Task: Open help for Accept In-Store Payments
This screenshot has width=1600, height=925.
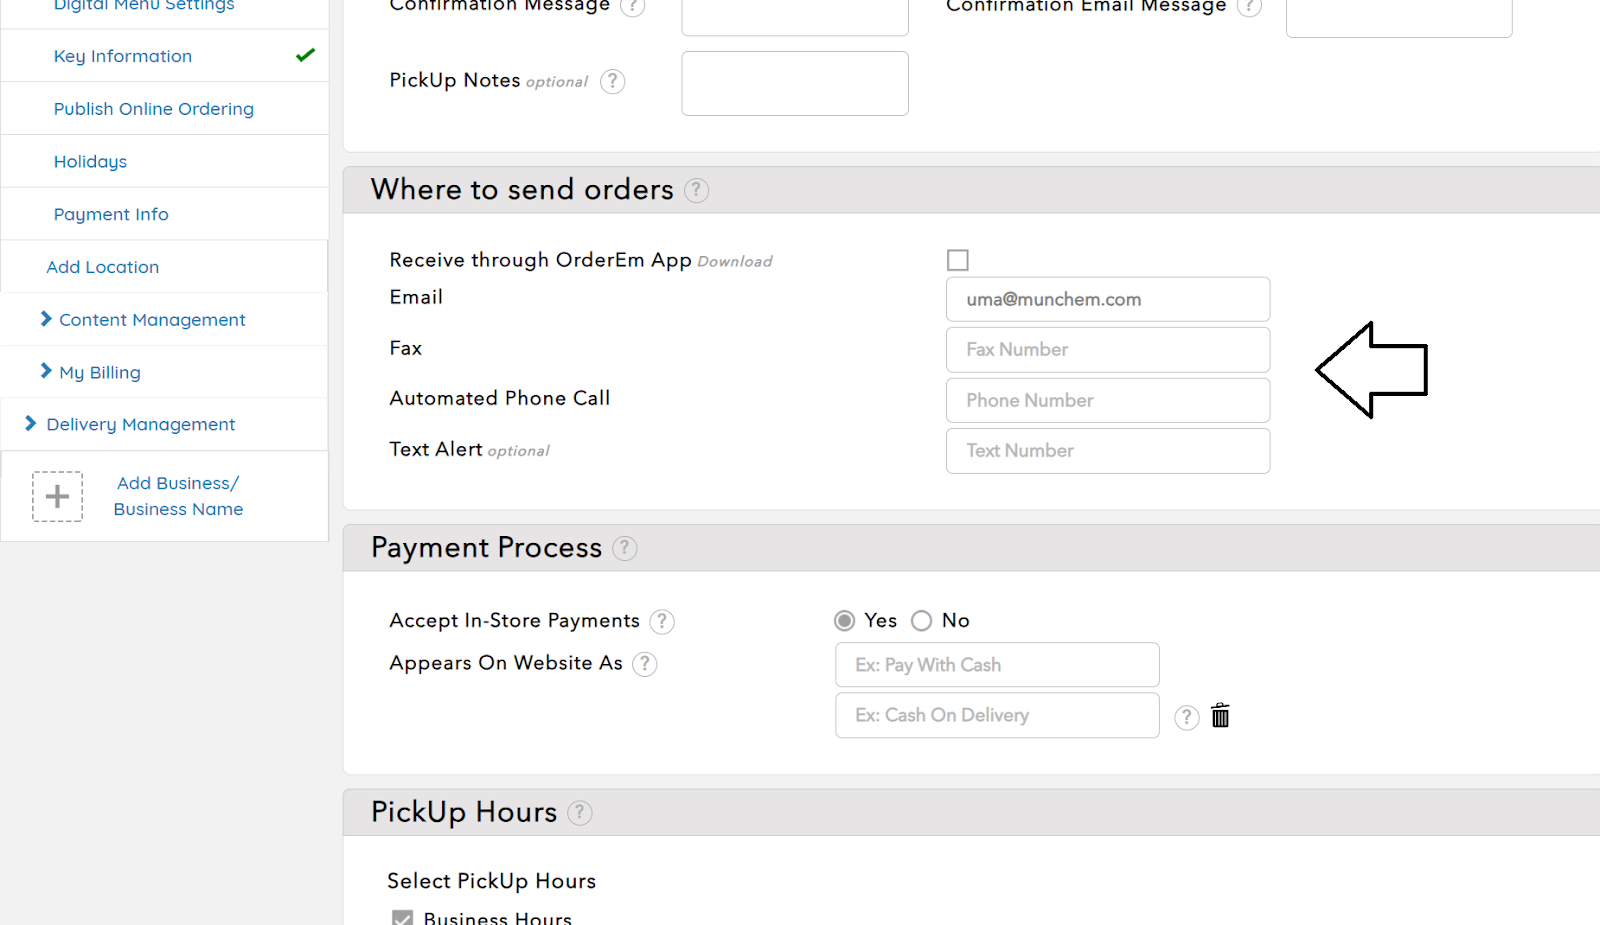Action: point(662,622)
